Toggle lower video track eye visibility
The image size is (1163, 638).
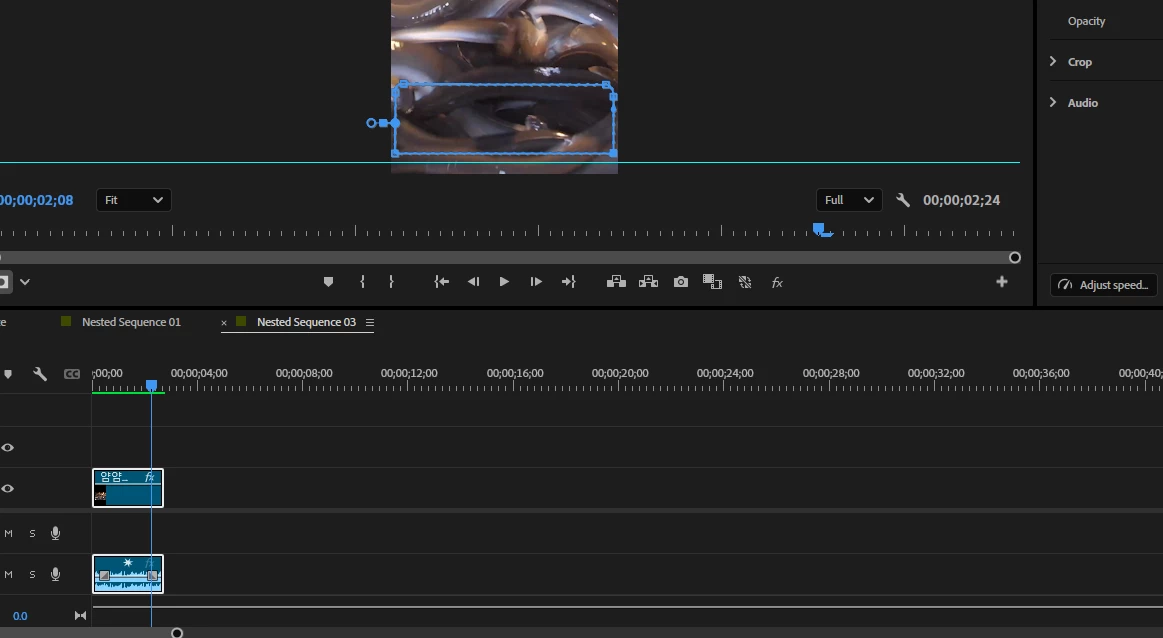[x=7, y=489]
